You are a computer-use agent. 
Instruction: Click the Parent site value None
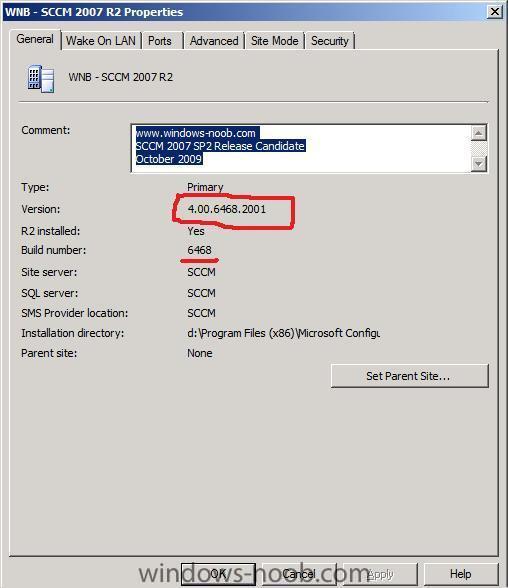pyautogui.click(x=200, y=353)
